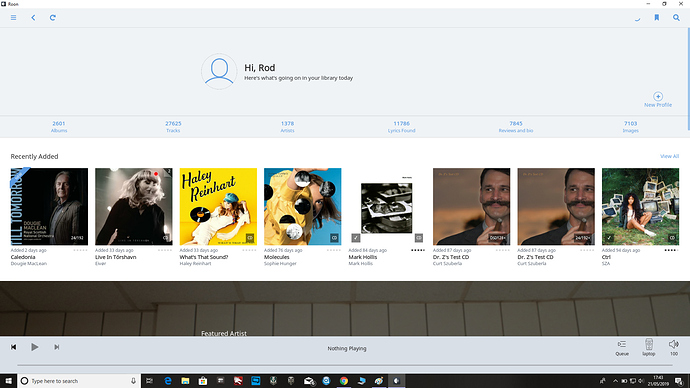Open the 11786 Lyrics Found stat
The height and width of the screenshot is (388, 690).
click(x=401, y=127)
